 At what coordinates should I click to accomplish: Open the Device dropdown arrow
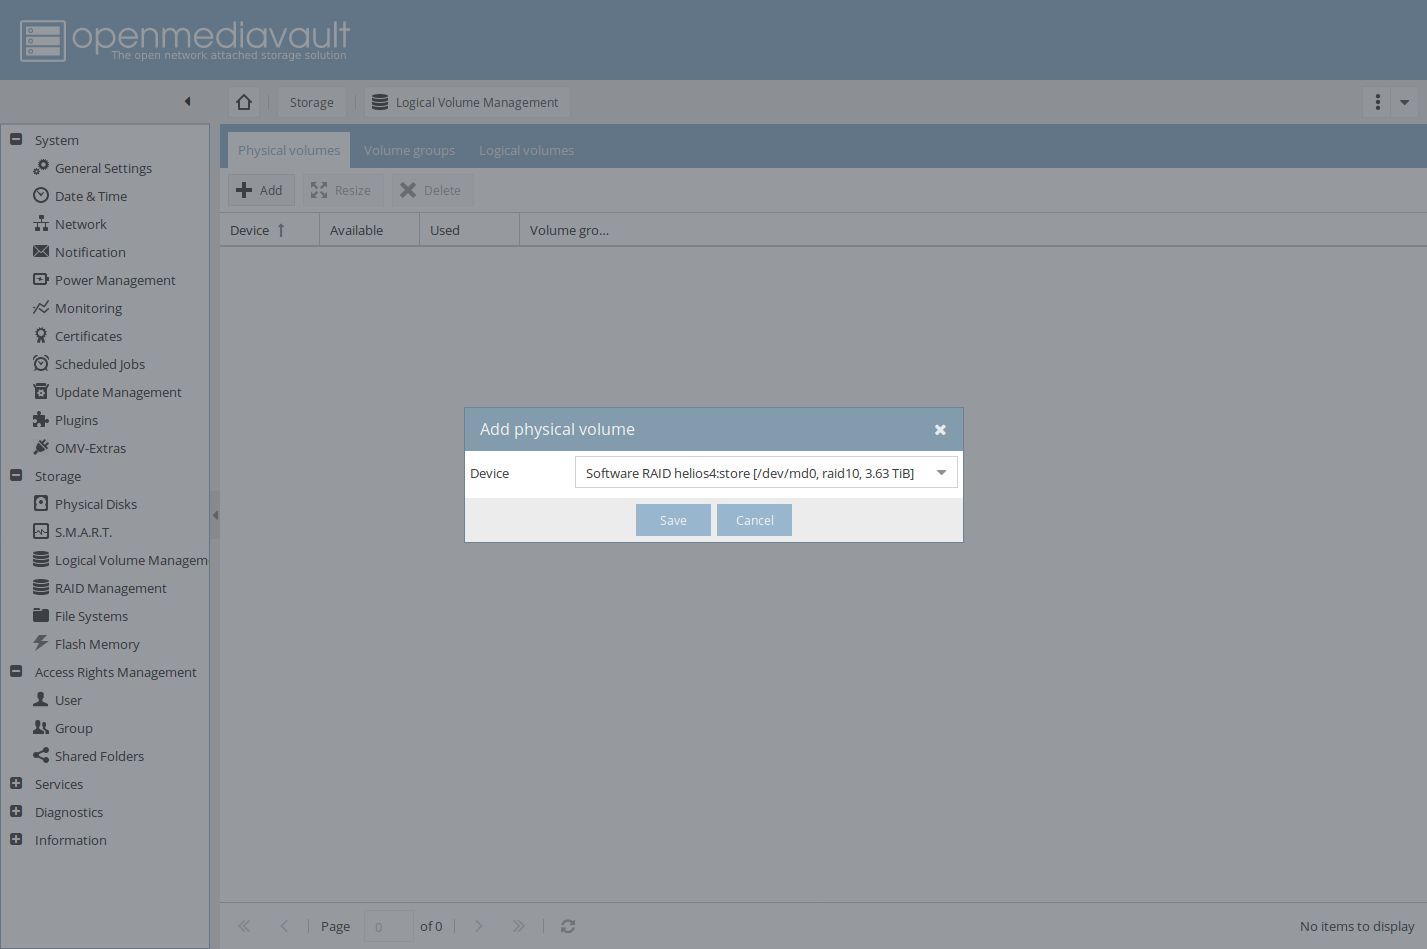[x=941, y=473]
